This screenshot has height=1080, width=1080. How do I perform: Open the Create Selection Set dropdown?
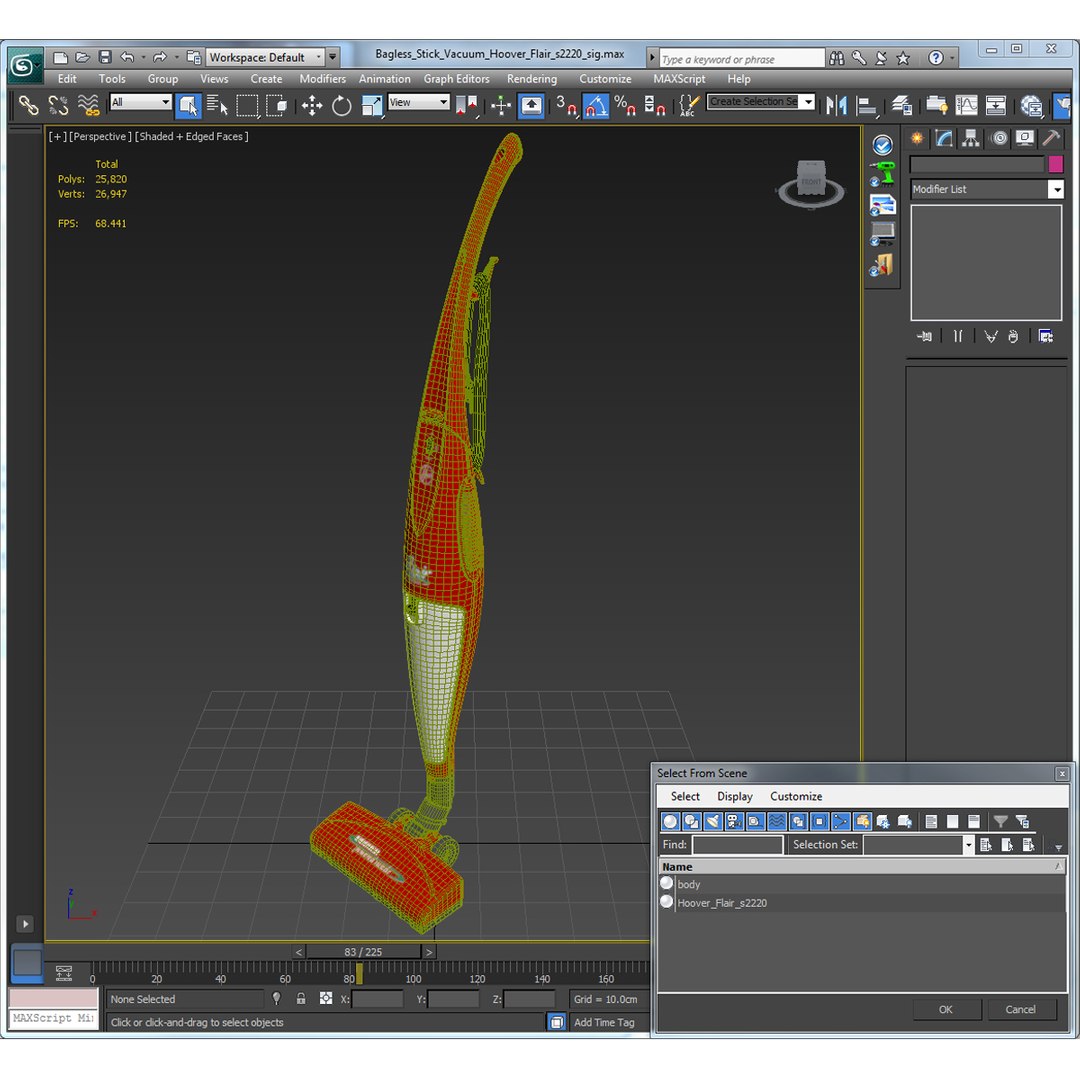click(760, 102)
